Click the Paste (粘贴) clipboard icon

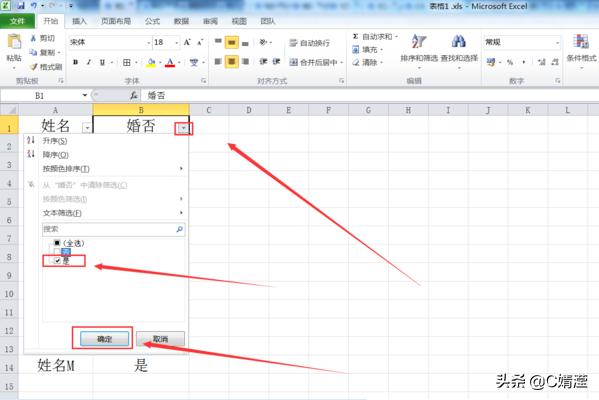coord(14,41)
